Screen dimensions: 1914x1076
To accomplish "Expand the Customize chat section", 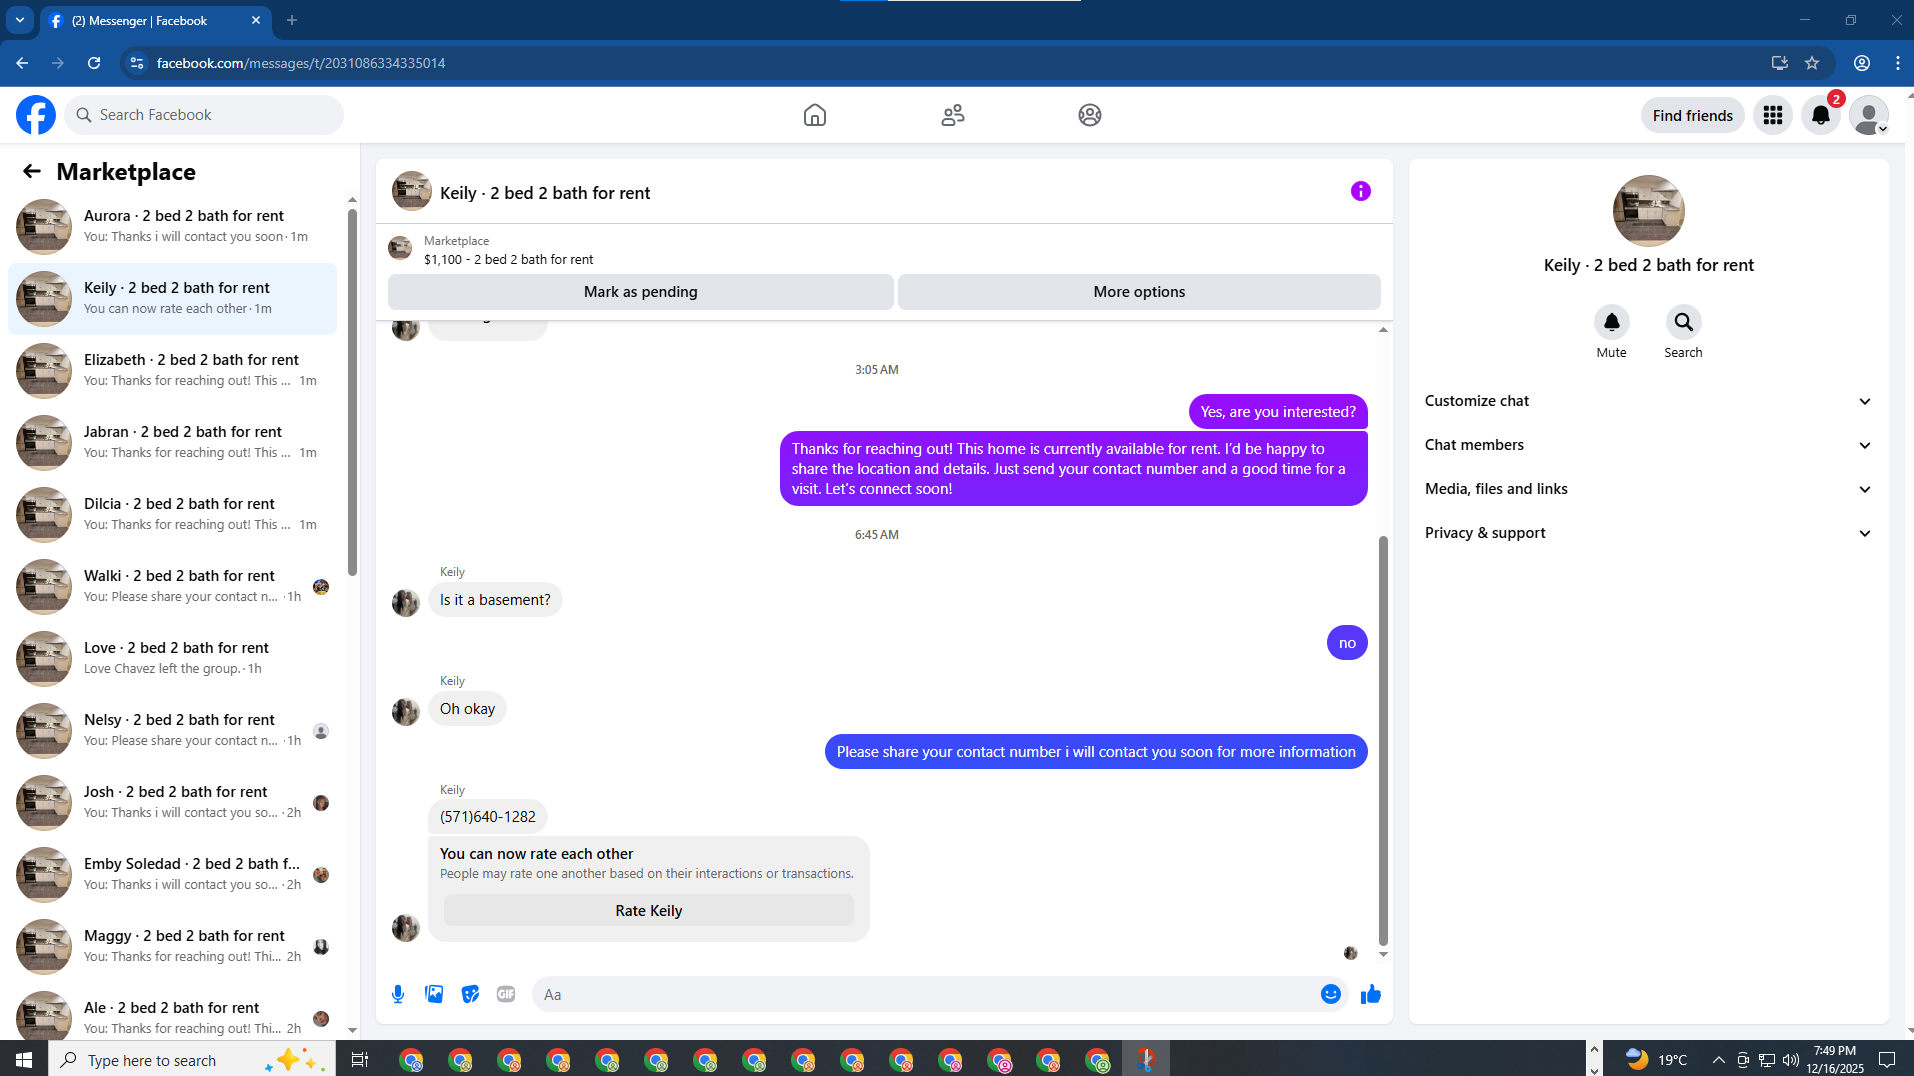I will coord(1648,401).
